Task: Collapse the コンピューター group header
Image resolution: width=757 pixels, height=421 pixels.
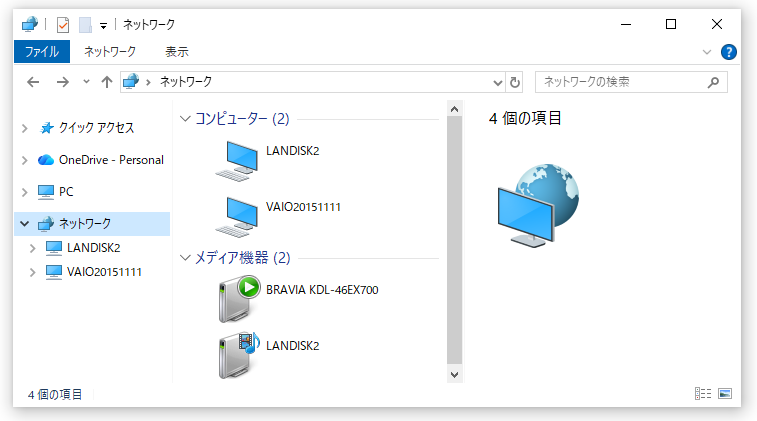Action: [x=184, y=119]
